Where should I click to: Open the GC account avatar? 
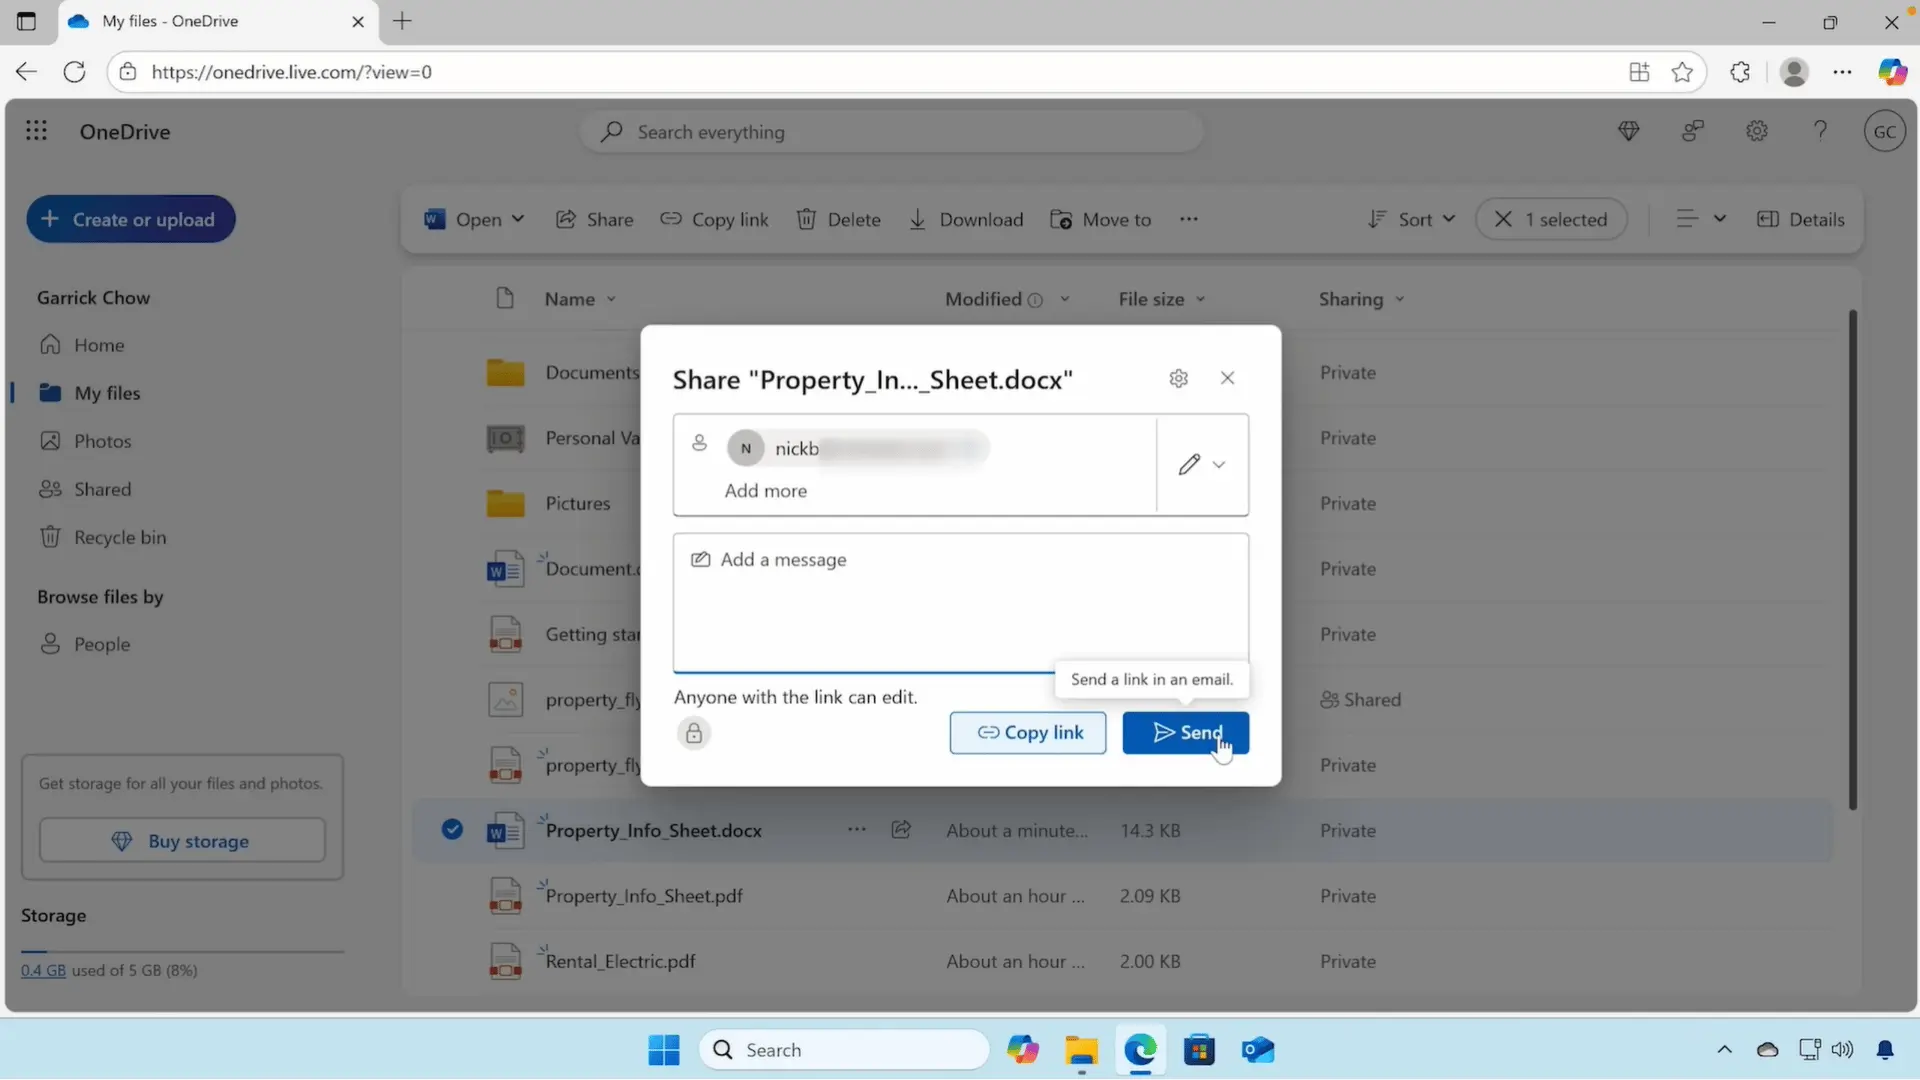[x=1885, y=132]
